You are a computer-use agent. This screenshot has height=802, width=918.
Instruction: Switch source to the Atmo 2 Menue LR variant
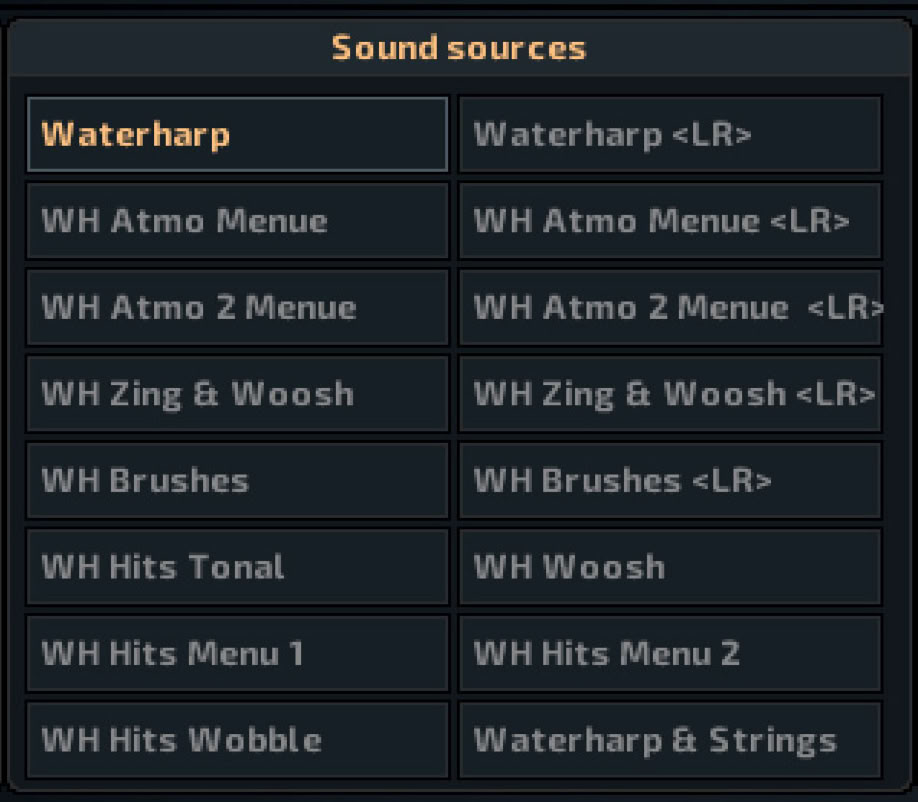pos(670,307)
